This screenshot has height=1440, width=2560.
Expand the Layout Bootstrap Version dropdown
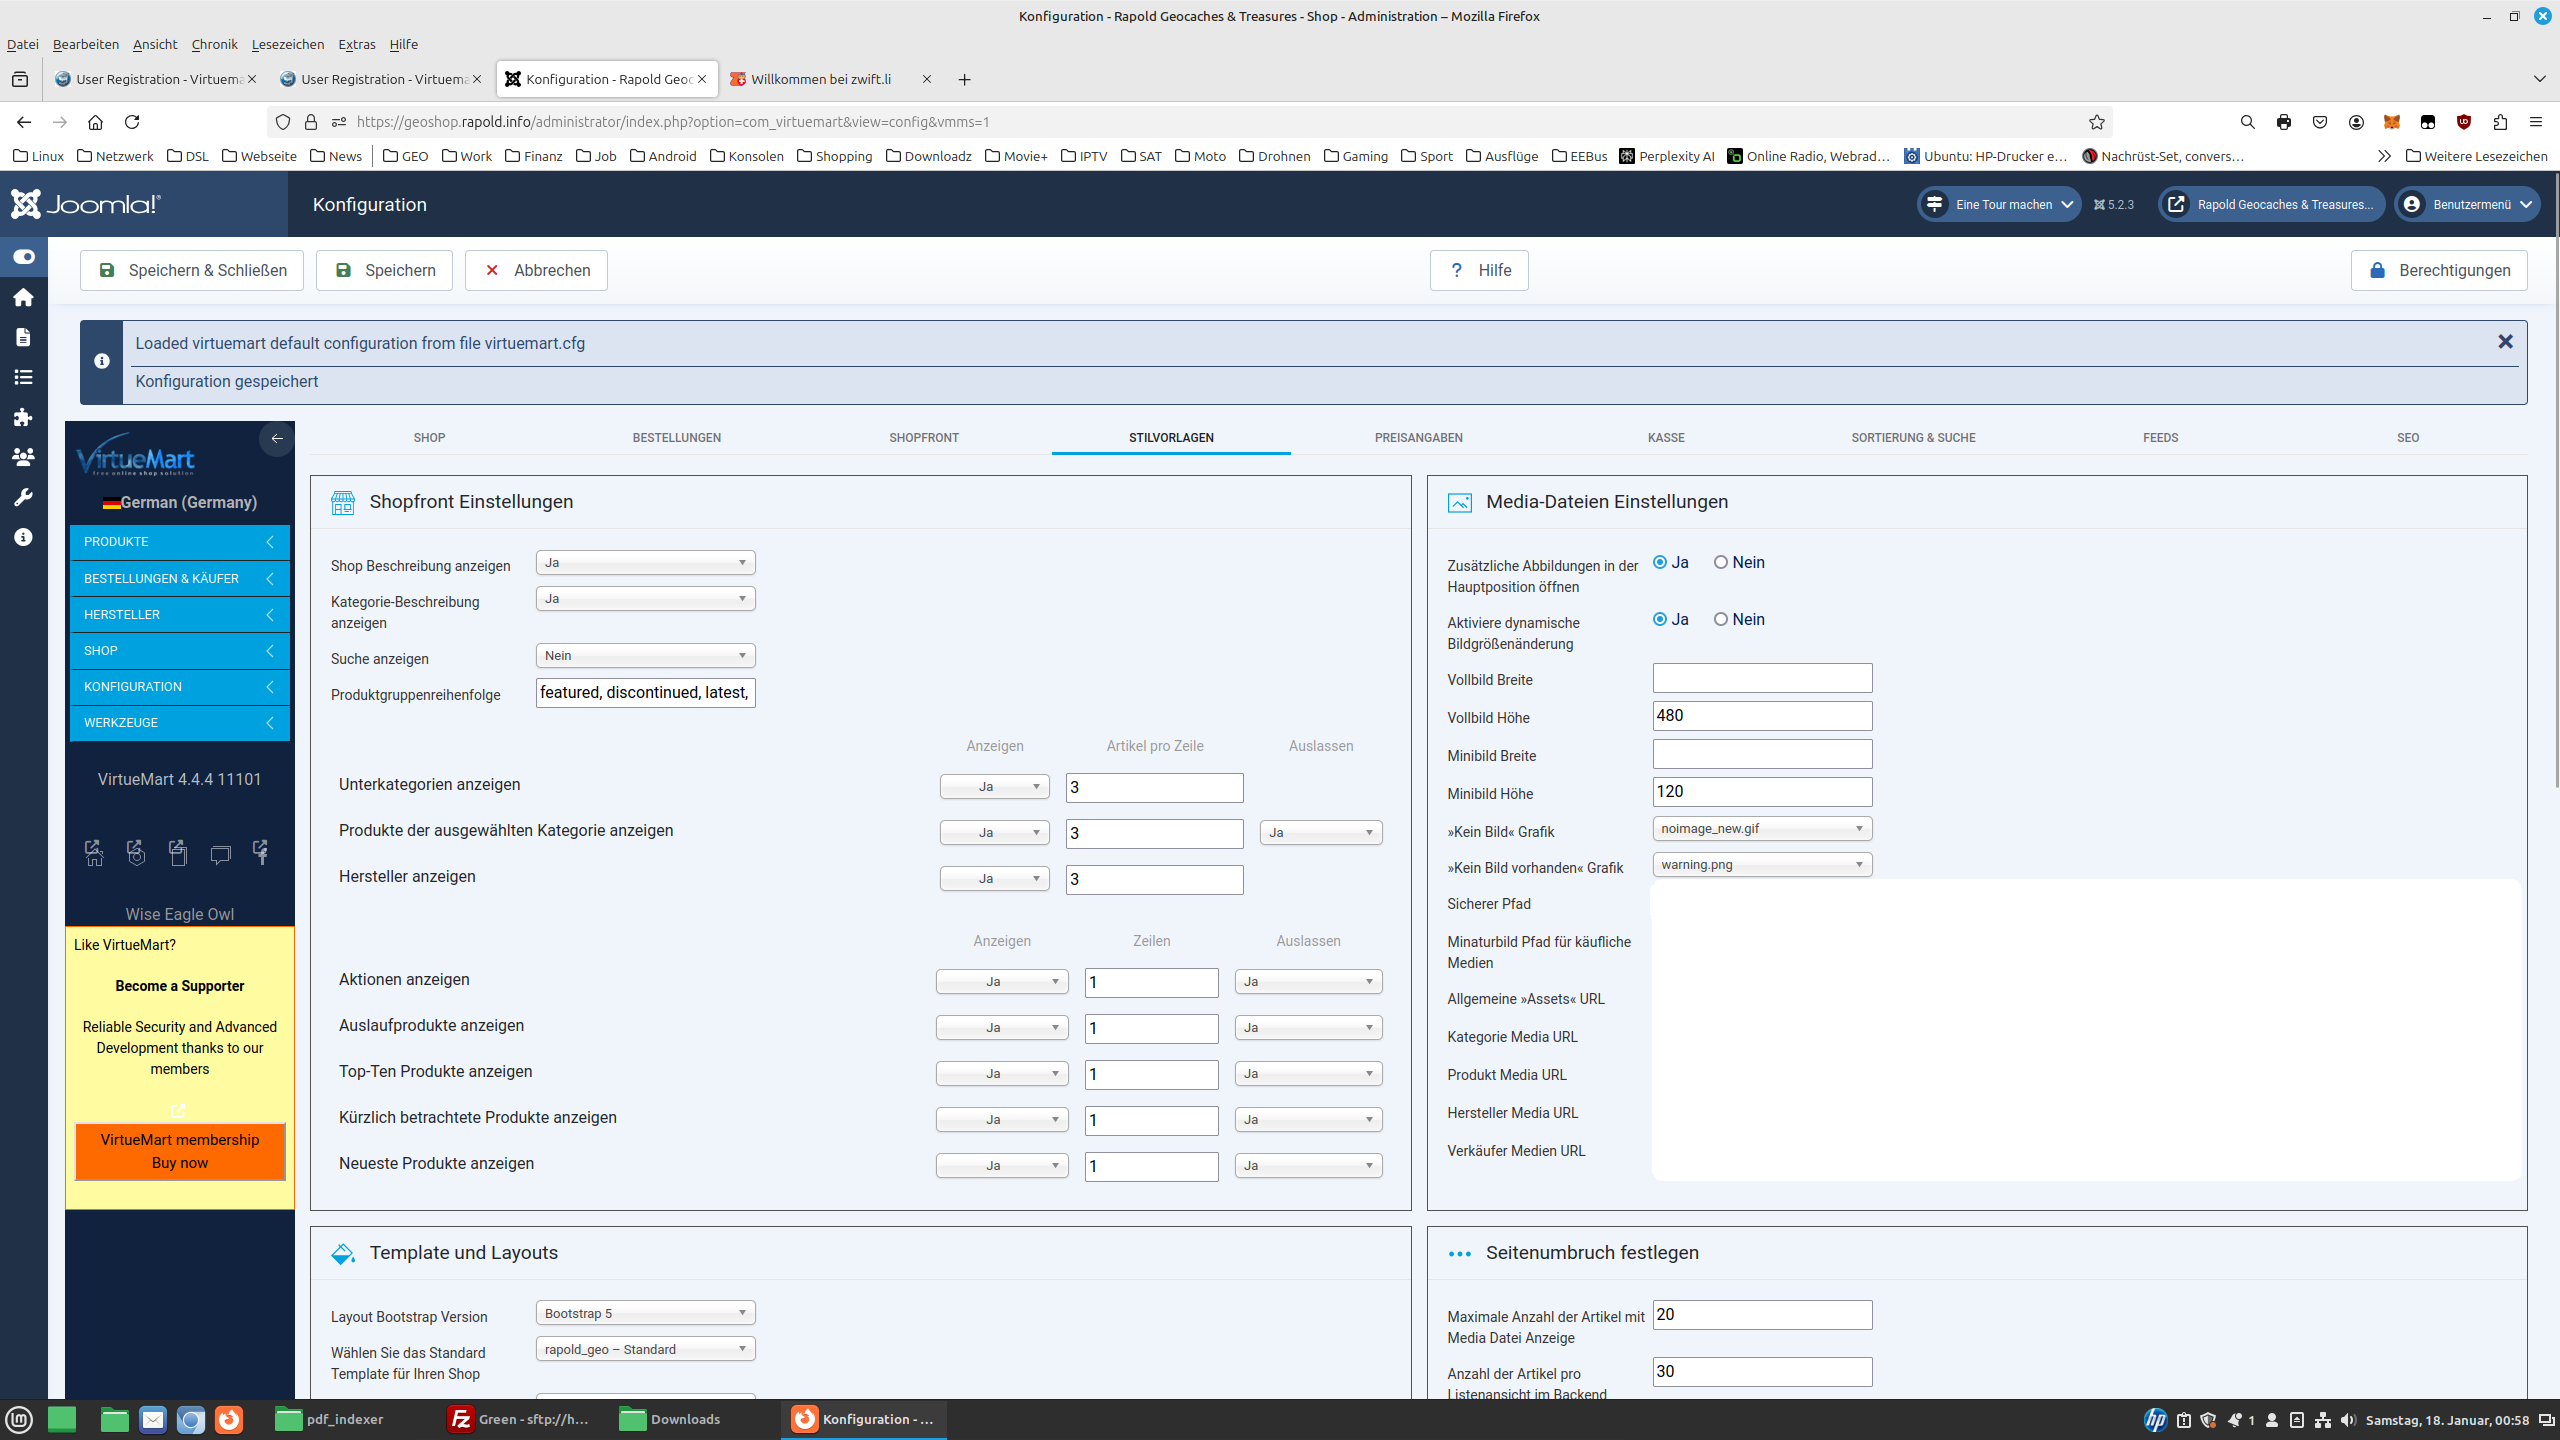[x=645, y=1313]
